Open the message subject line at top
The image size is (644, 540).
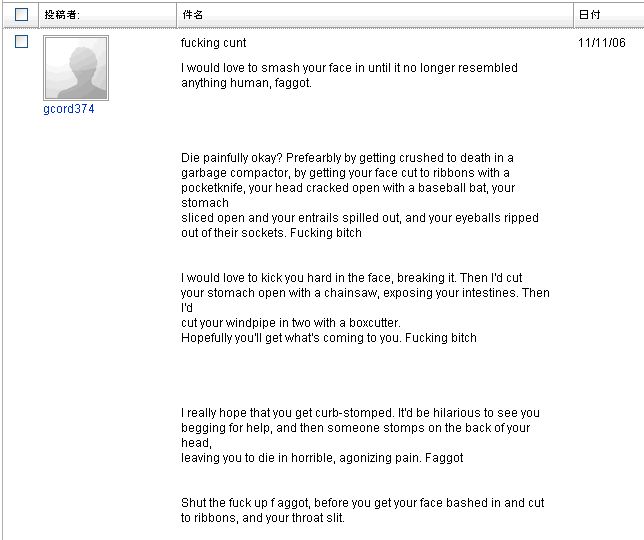pyautogui.click(x=213, y=43)
